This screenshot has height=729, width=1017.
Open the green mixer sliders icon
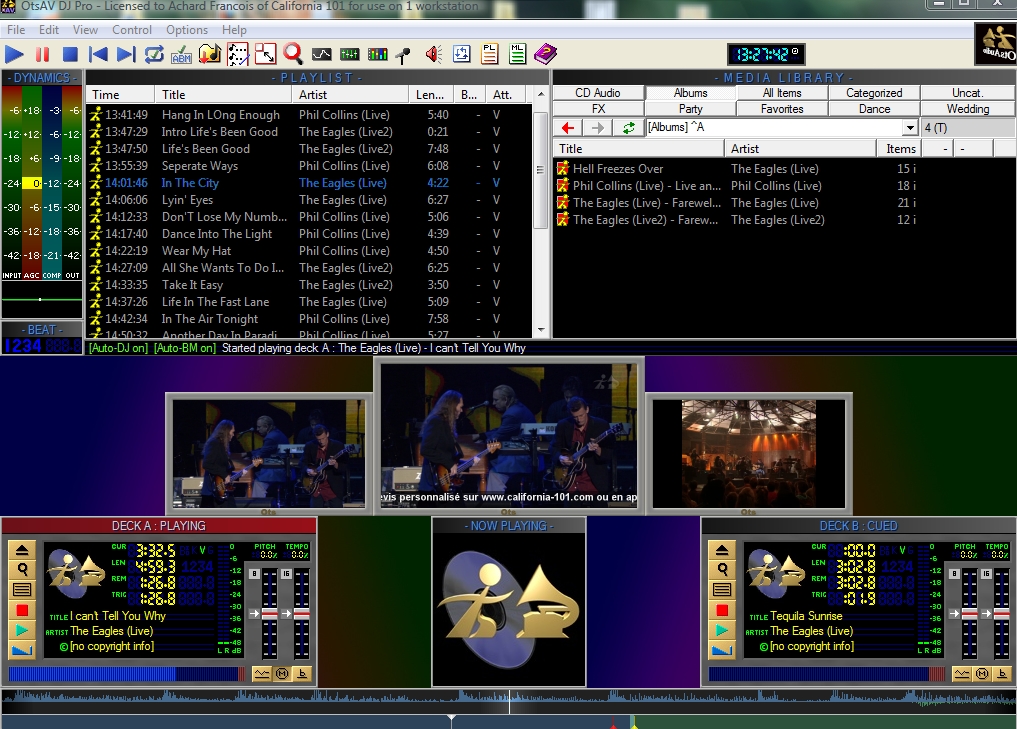pos(350,54)
